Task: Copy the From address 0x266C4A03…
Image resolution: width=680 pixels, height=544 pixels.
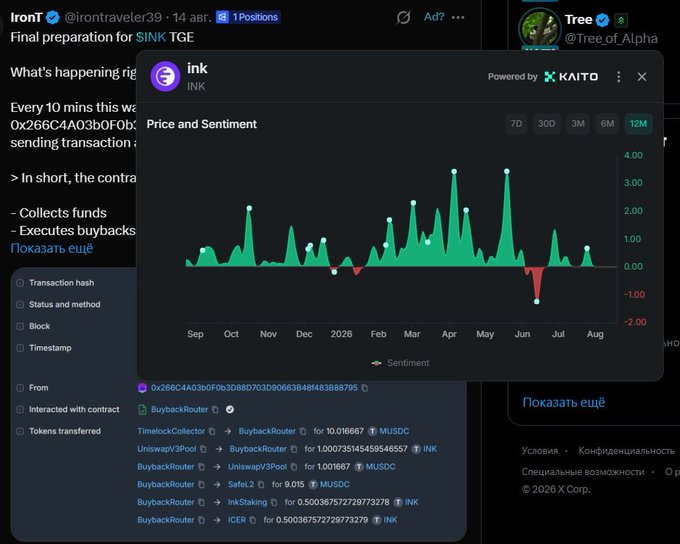Action: [x=365, y=388]
